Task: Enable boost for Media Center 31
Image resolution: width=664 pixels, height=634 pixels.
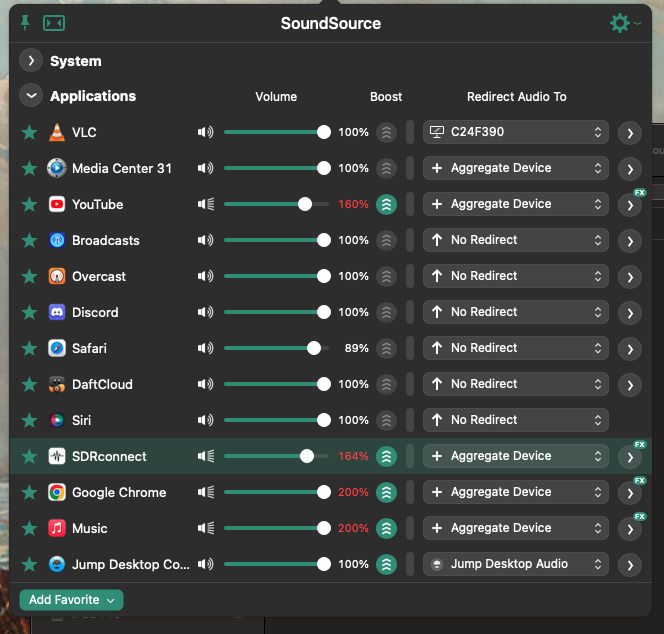Action: (x=386, y=168)
